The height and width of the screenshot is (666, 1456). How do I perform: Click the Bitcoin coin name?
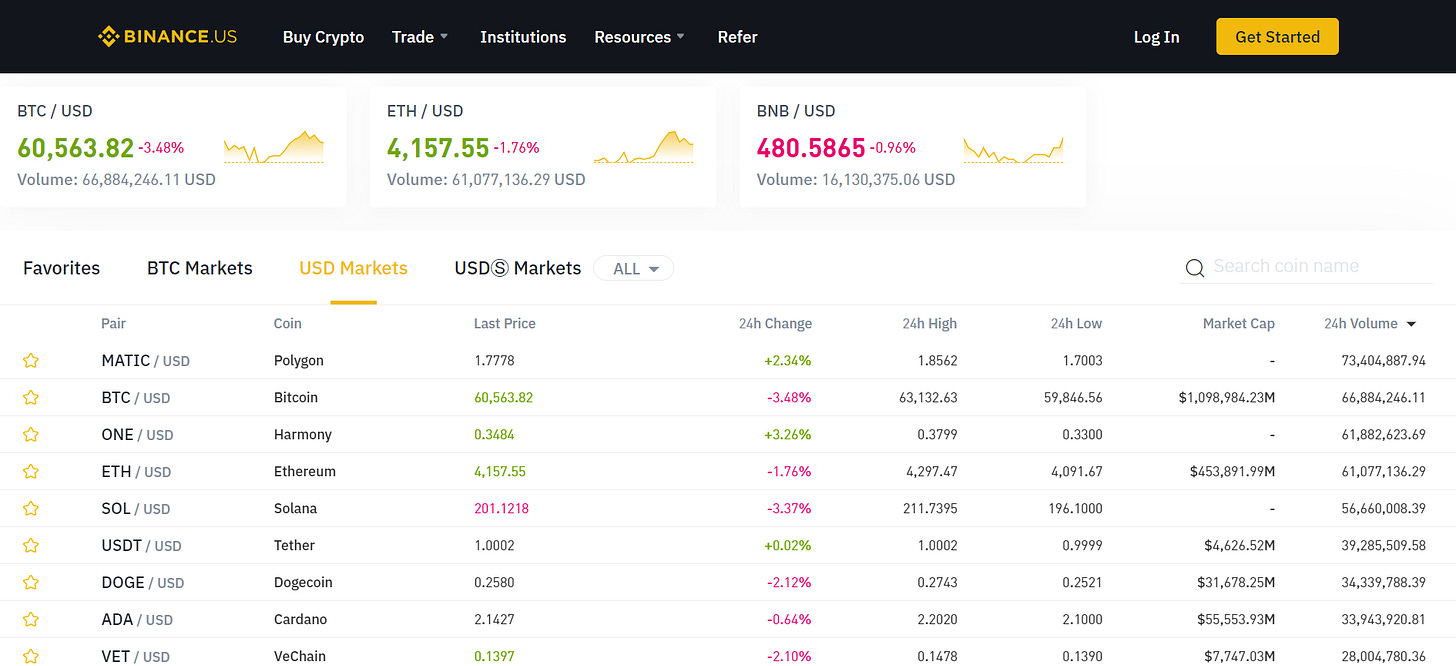[x=296, y=397]
